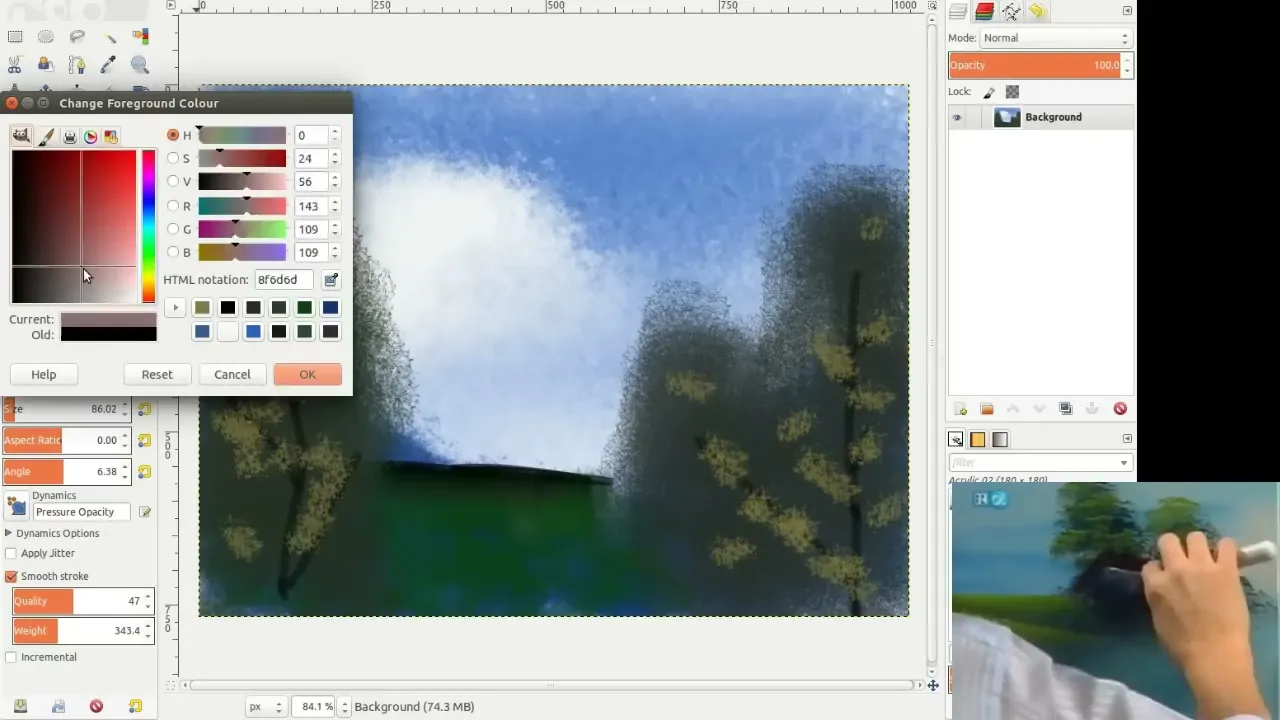1280x720 pixels.
Task: Confirm the colour with OK
Action: click(307, 374)
